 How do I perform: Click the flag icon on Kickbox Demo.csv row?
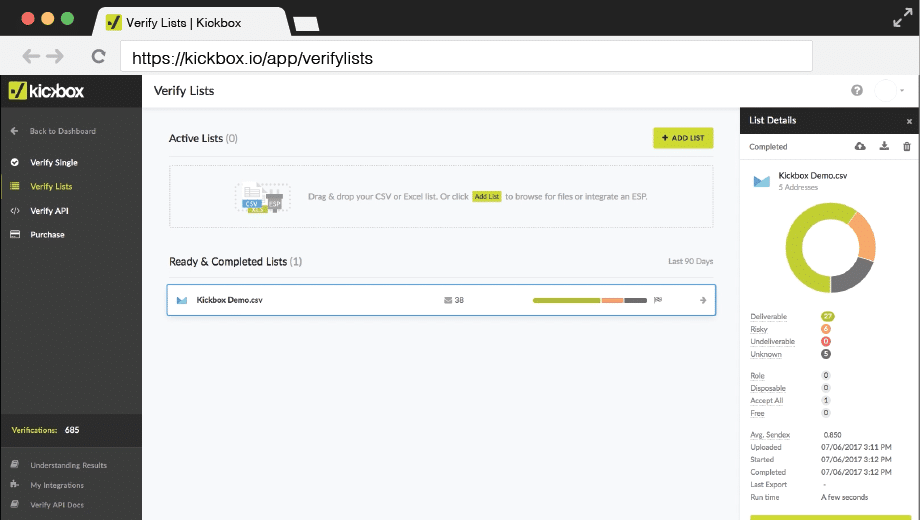click(658, 300)
